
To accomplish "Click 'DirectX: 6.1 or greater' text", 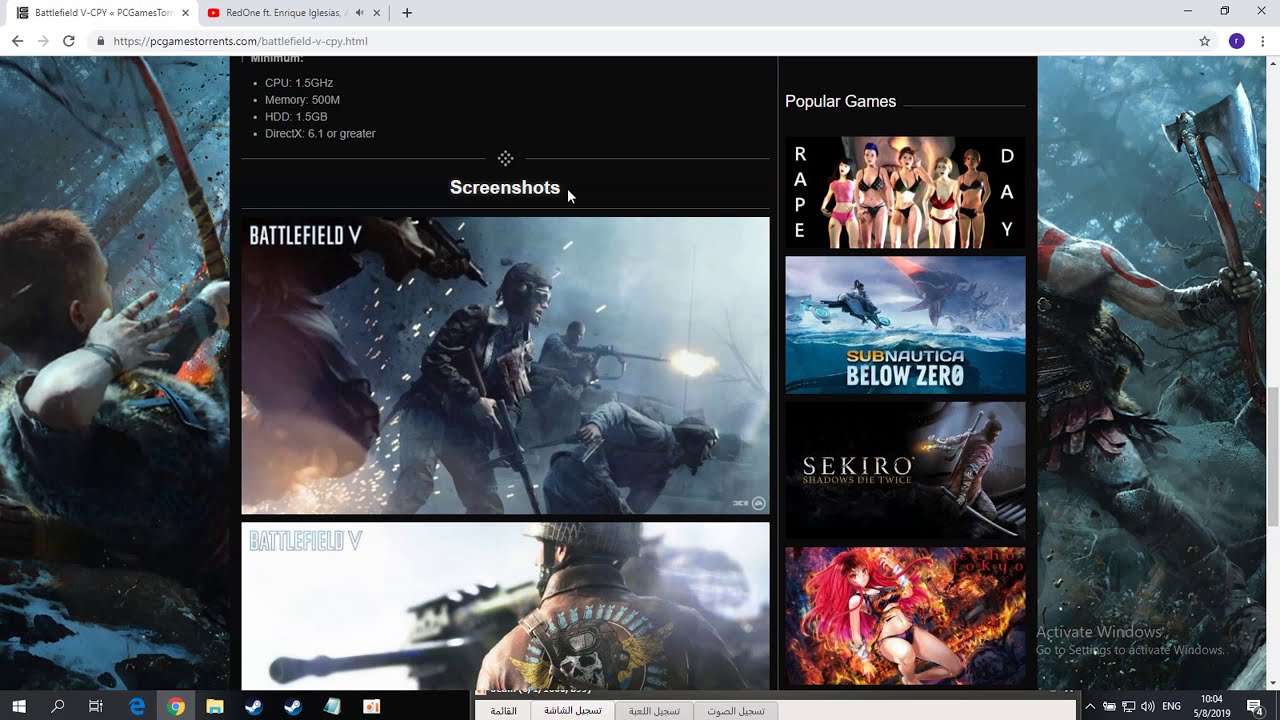I will (320, 134).
